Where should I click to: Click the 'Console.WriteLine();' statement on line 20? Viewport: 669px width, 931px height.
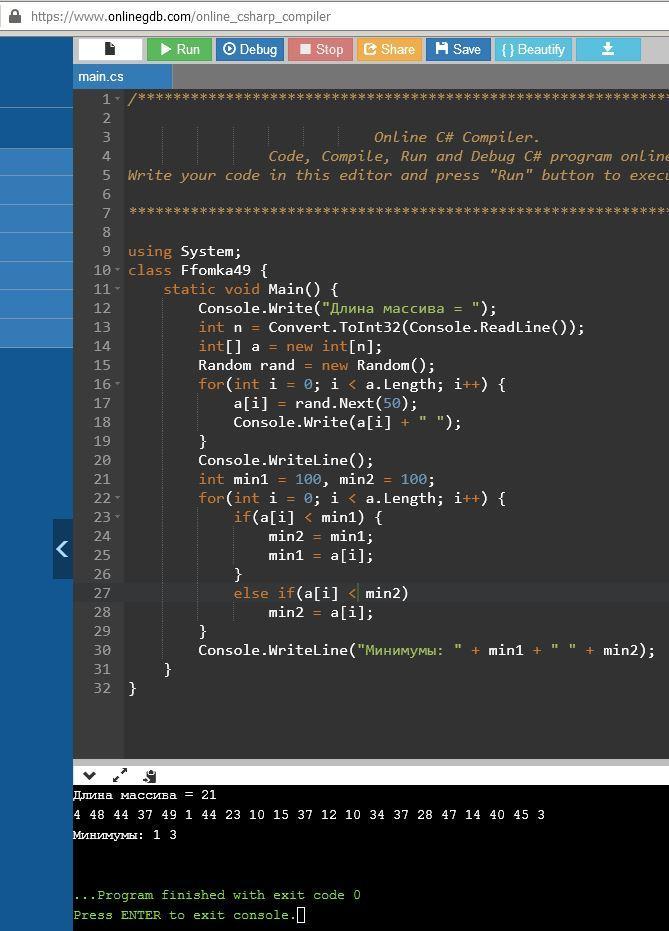click(286, 460)
